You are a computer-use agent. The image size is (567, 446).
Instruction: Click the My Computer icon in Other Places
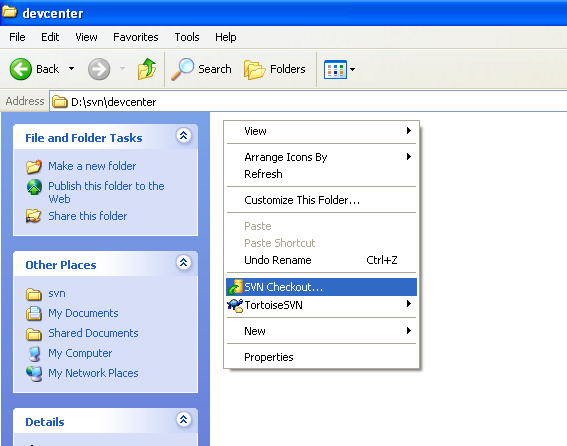tap(34, 353)
